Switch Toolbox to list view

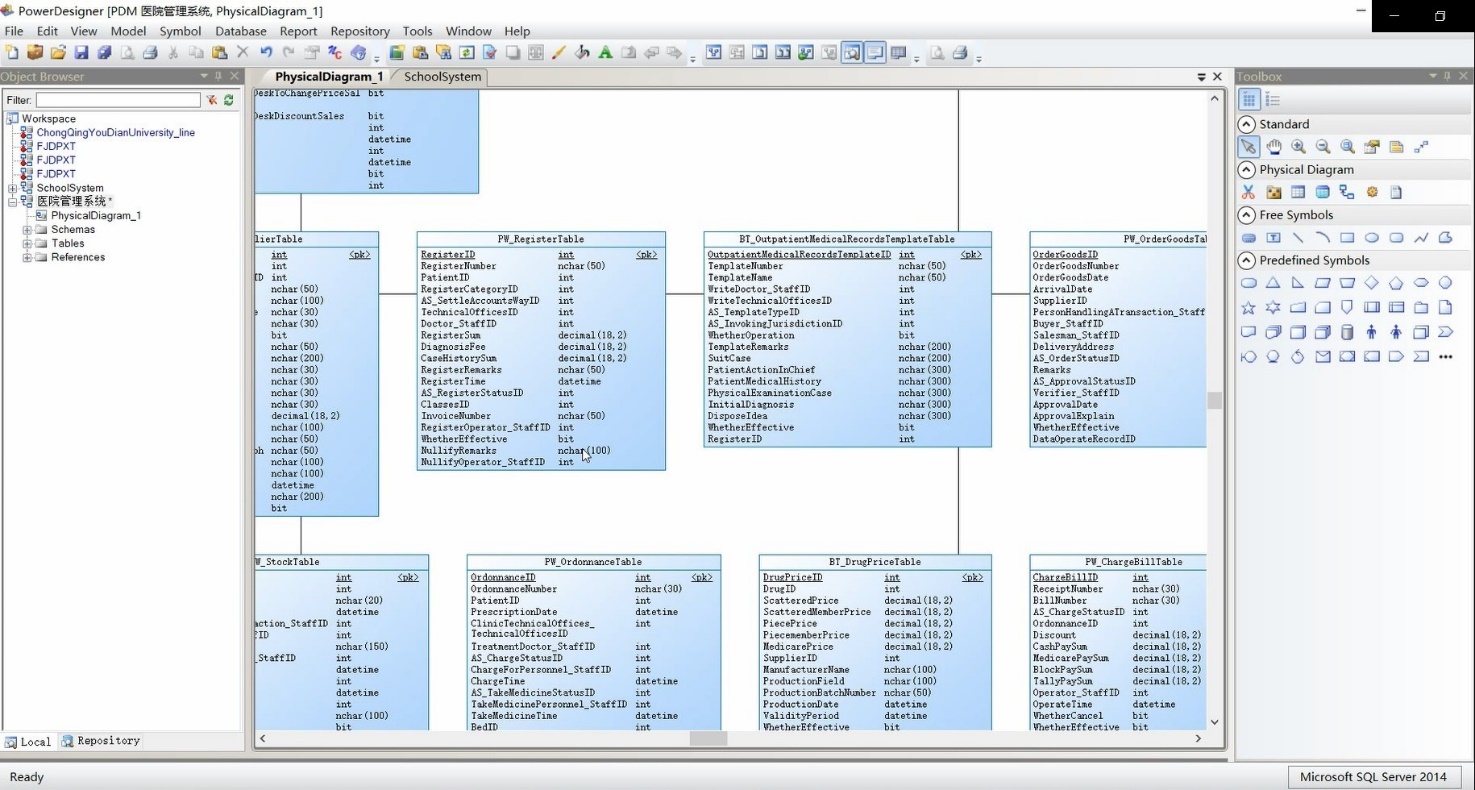click(x=1273, y=99)
